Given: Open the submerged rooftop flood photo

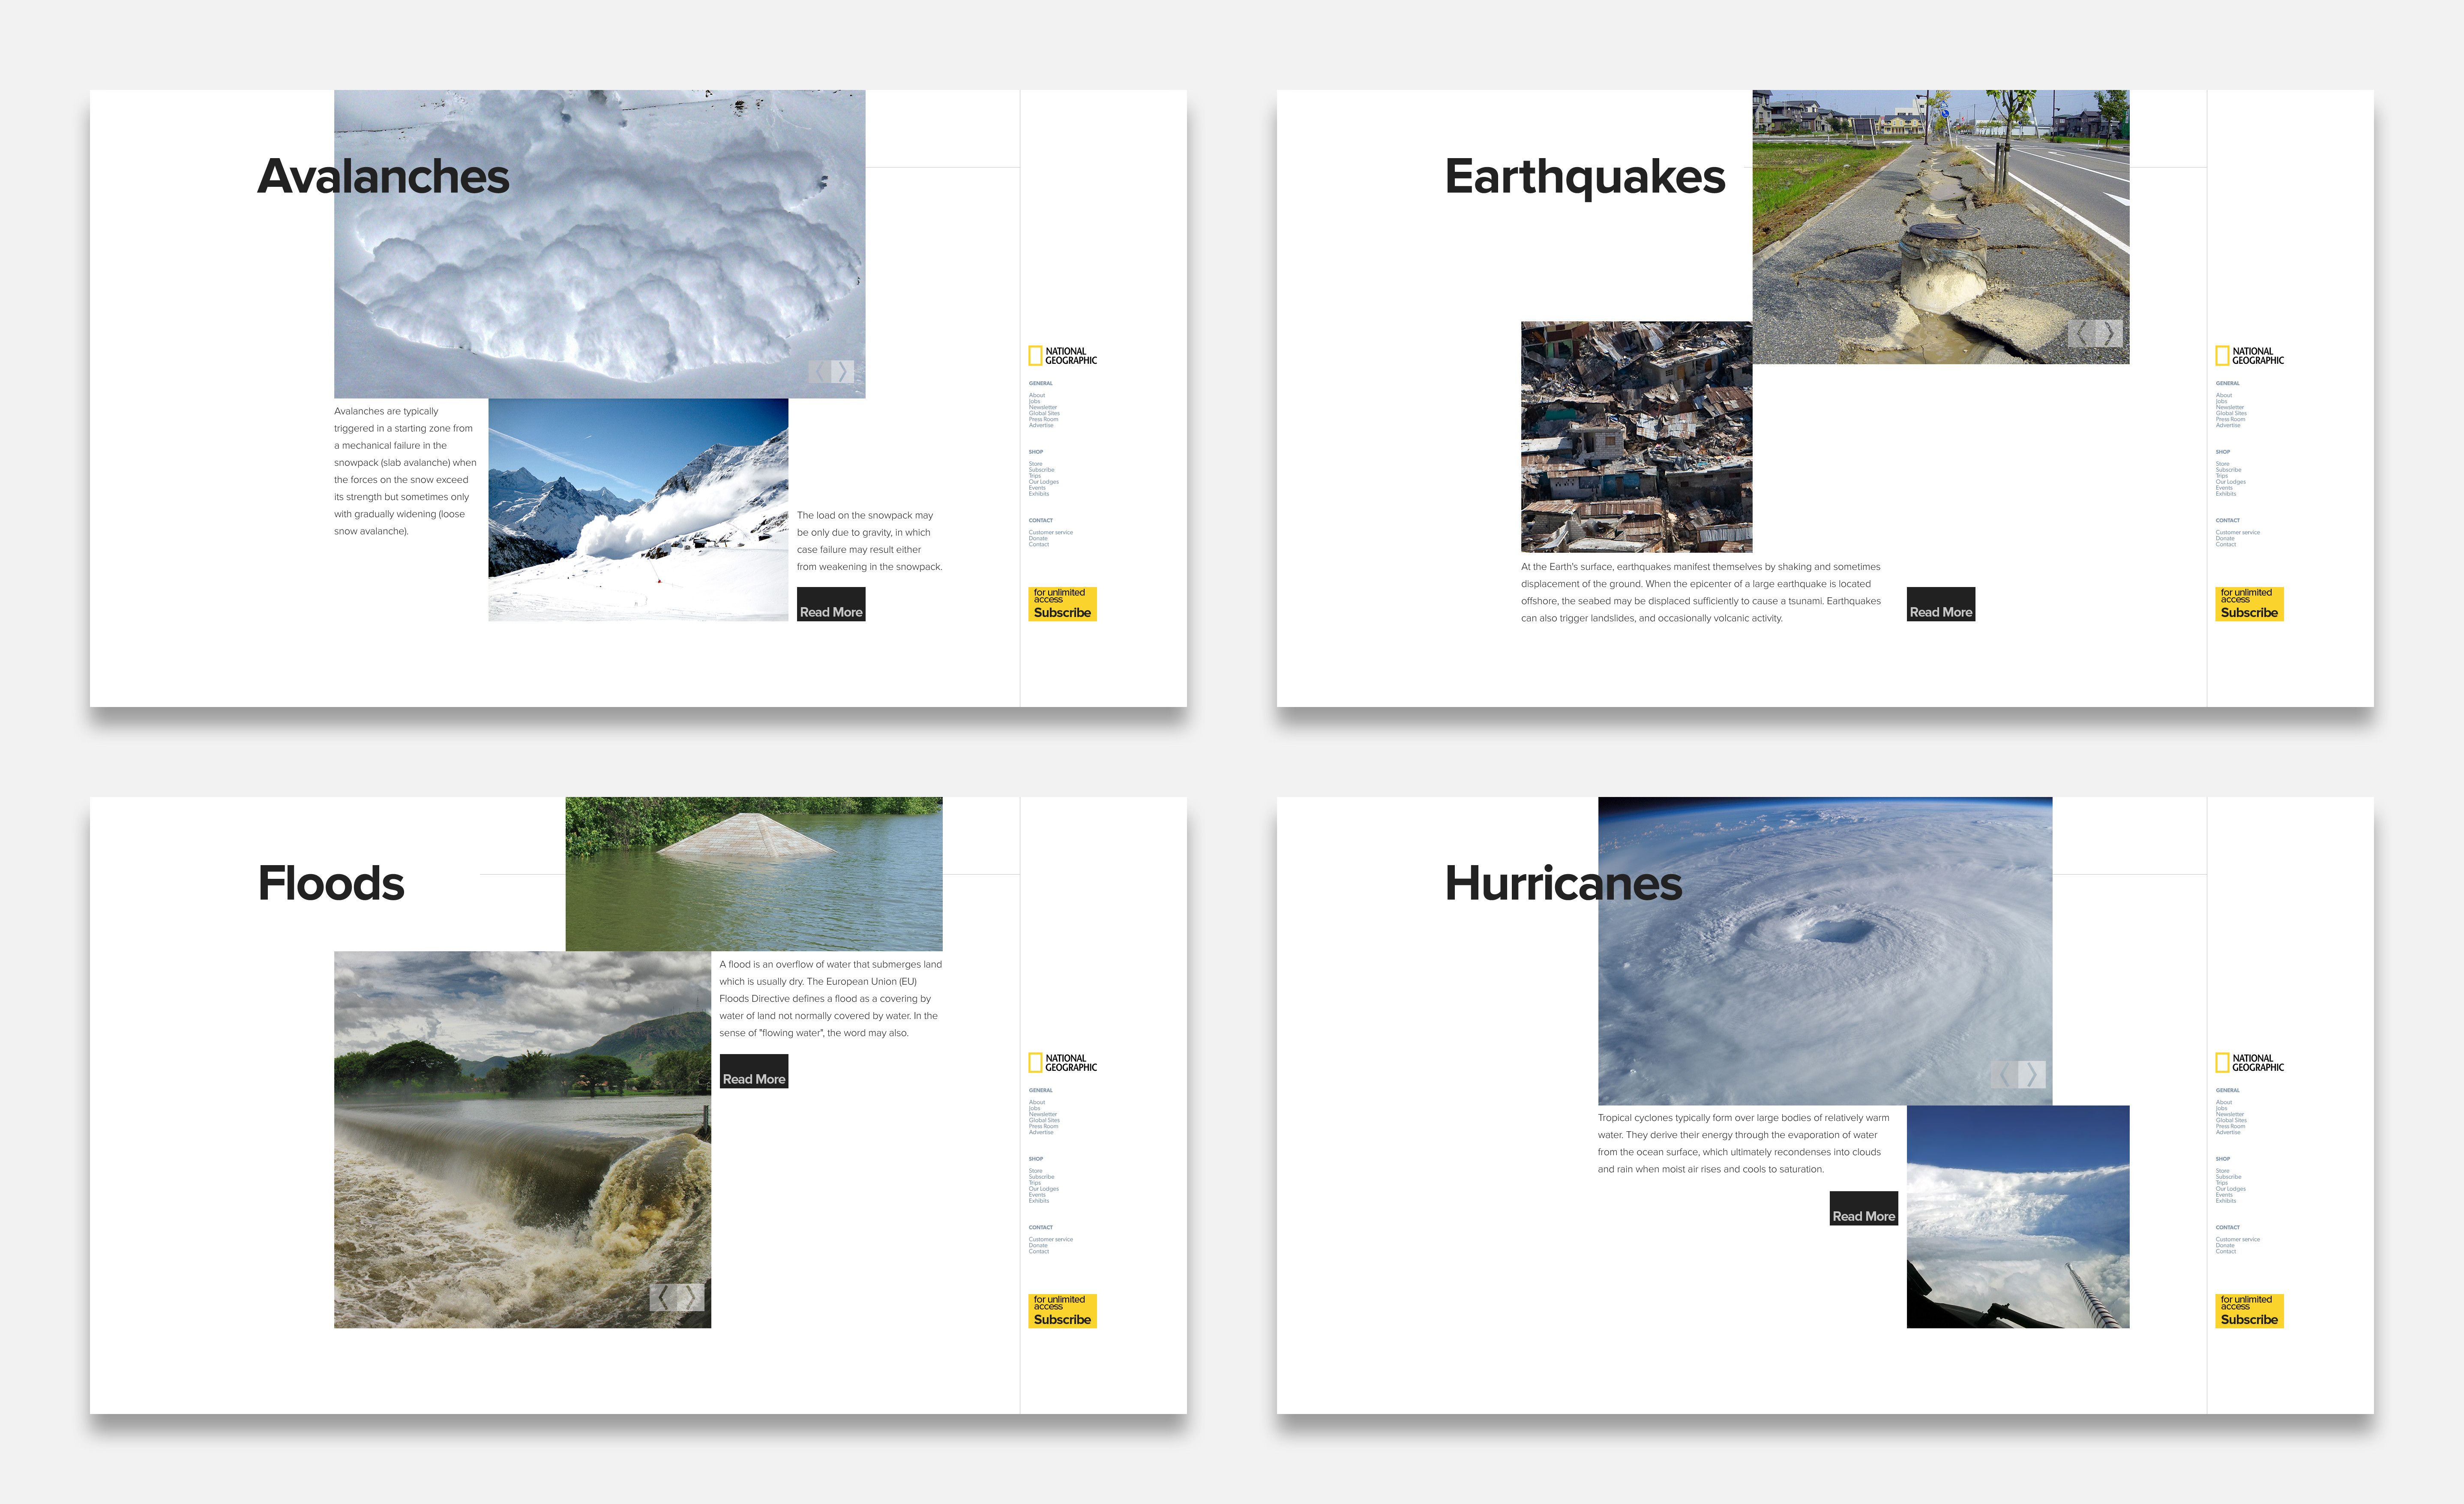Looking at the screenshot, I should click(754, 874).
